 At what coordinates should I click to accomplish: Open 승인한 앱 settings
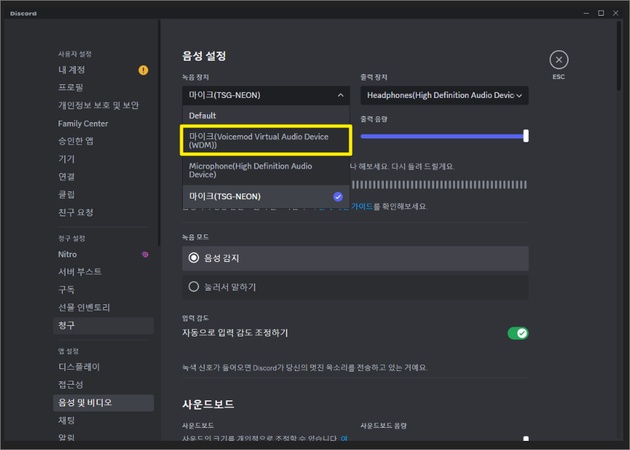pos(76,141)
